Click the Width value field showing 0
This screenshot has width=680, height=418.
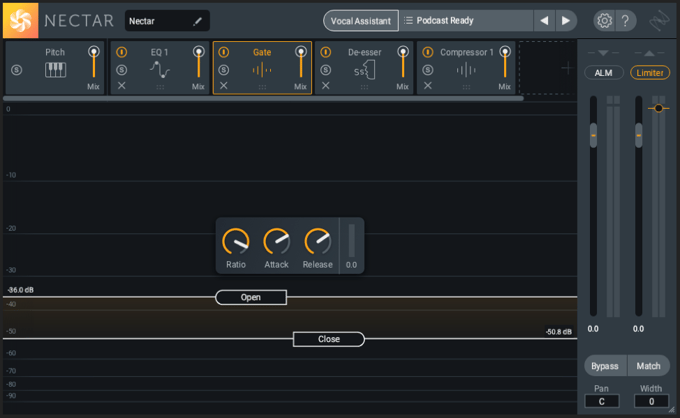[651, 401]
